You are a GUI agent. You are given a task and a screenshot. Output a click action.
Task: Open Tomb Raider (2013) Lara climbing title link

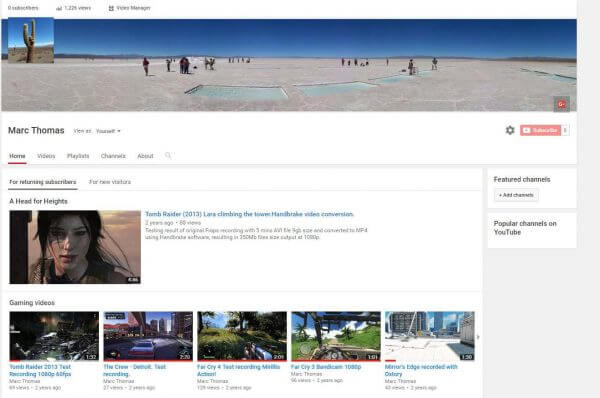tap(249, 214)
